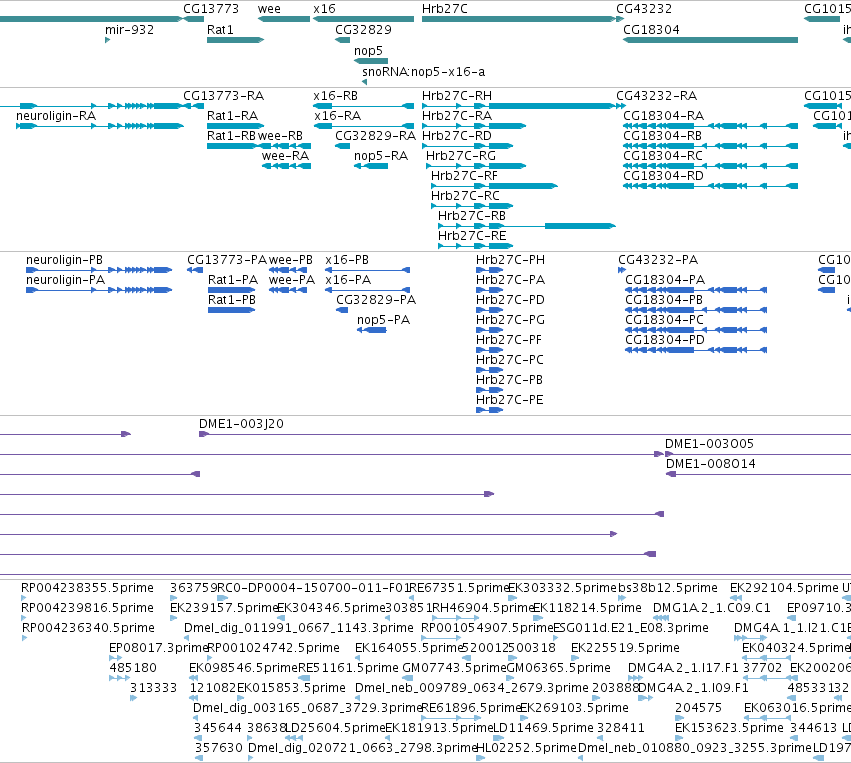
Task: Select the "wee-RA" transcript label
Action: [285, 156]
